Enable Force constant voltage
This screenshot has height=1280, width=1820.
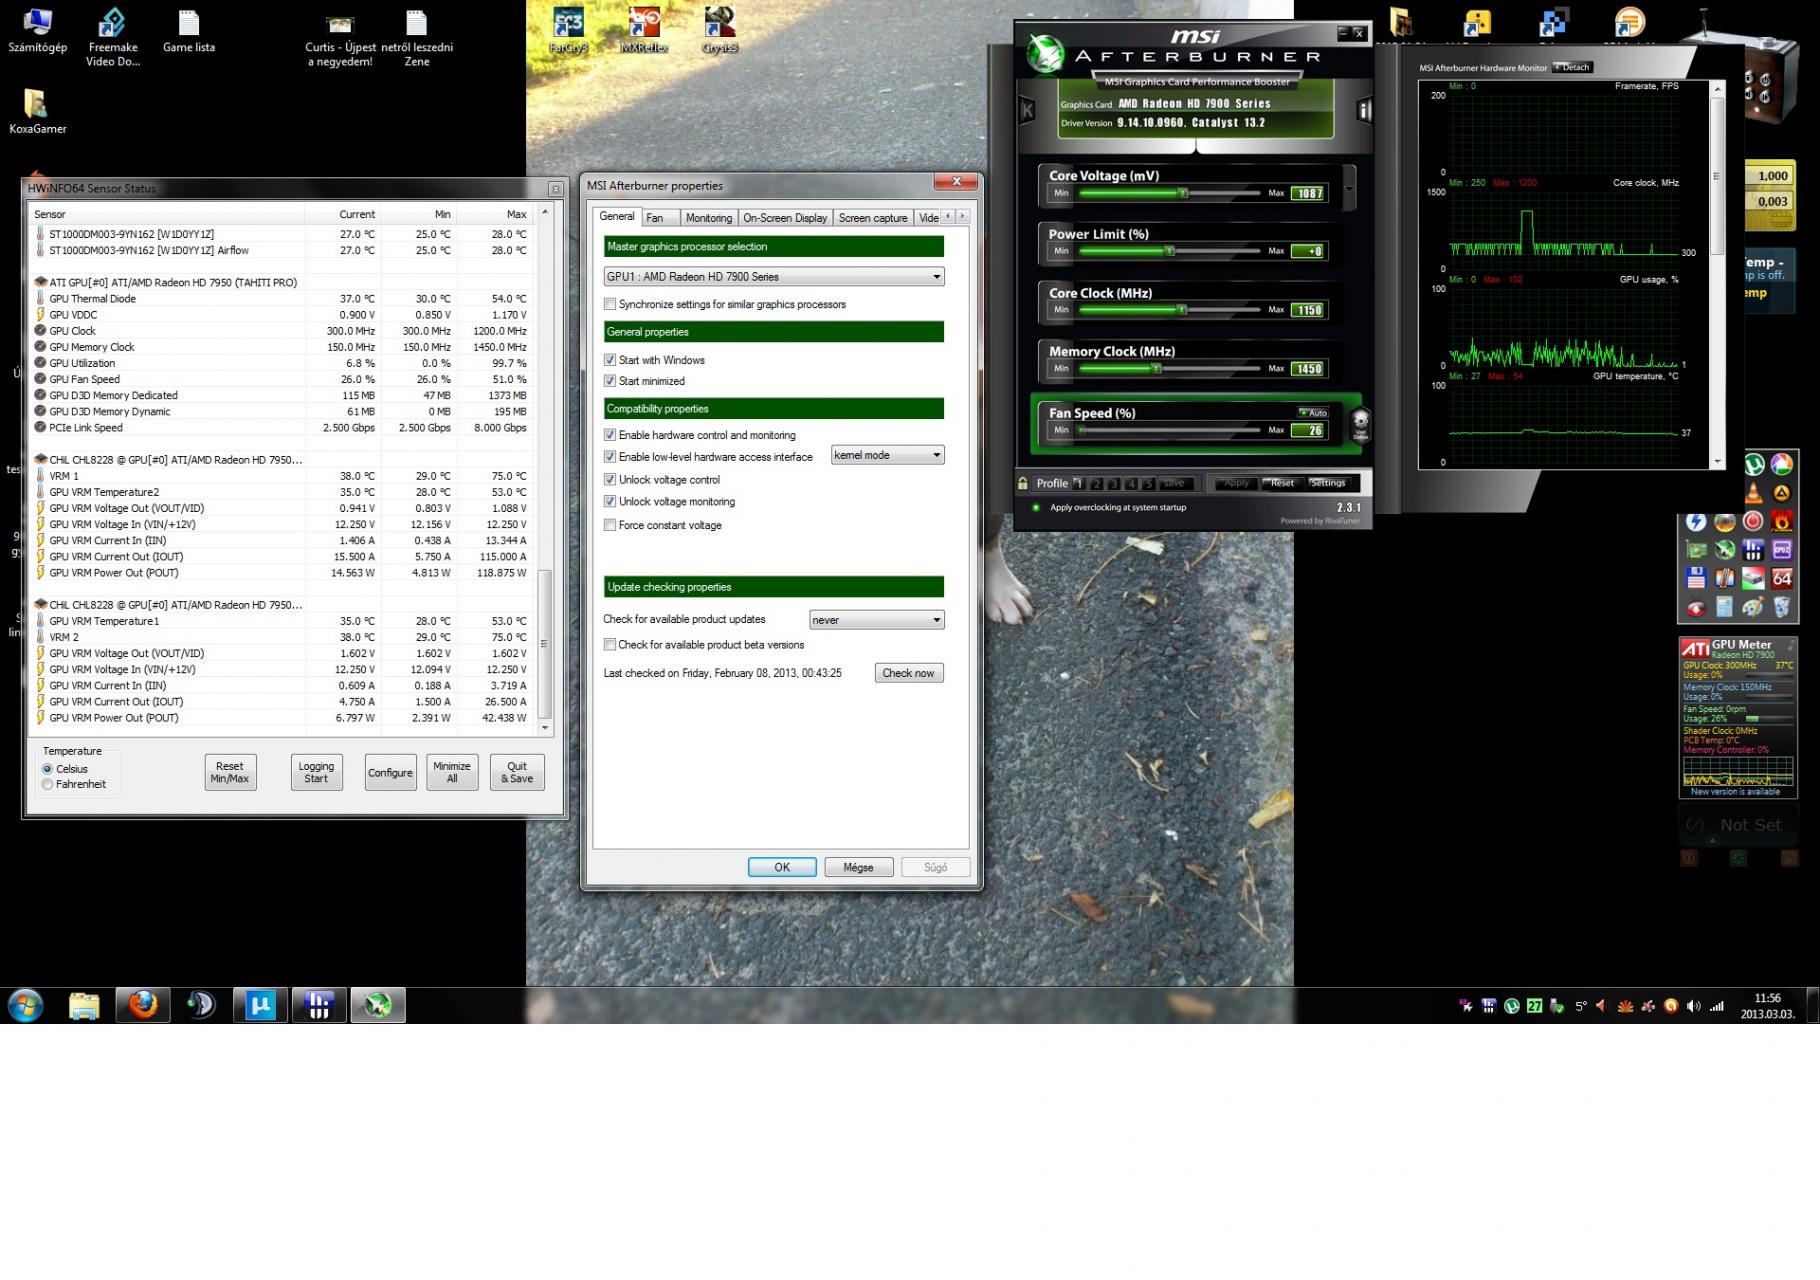[610, 525]
